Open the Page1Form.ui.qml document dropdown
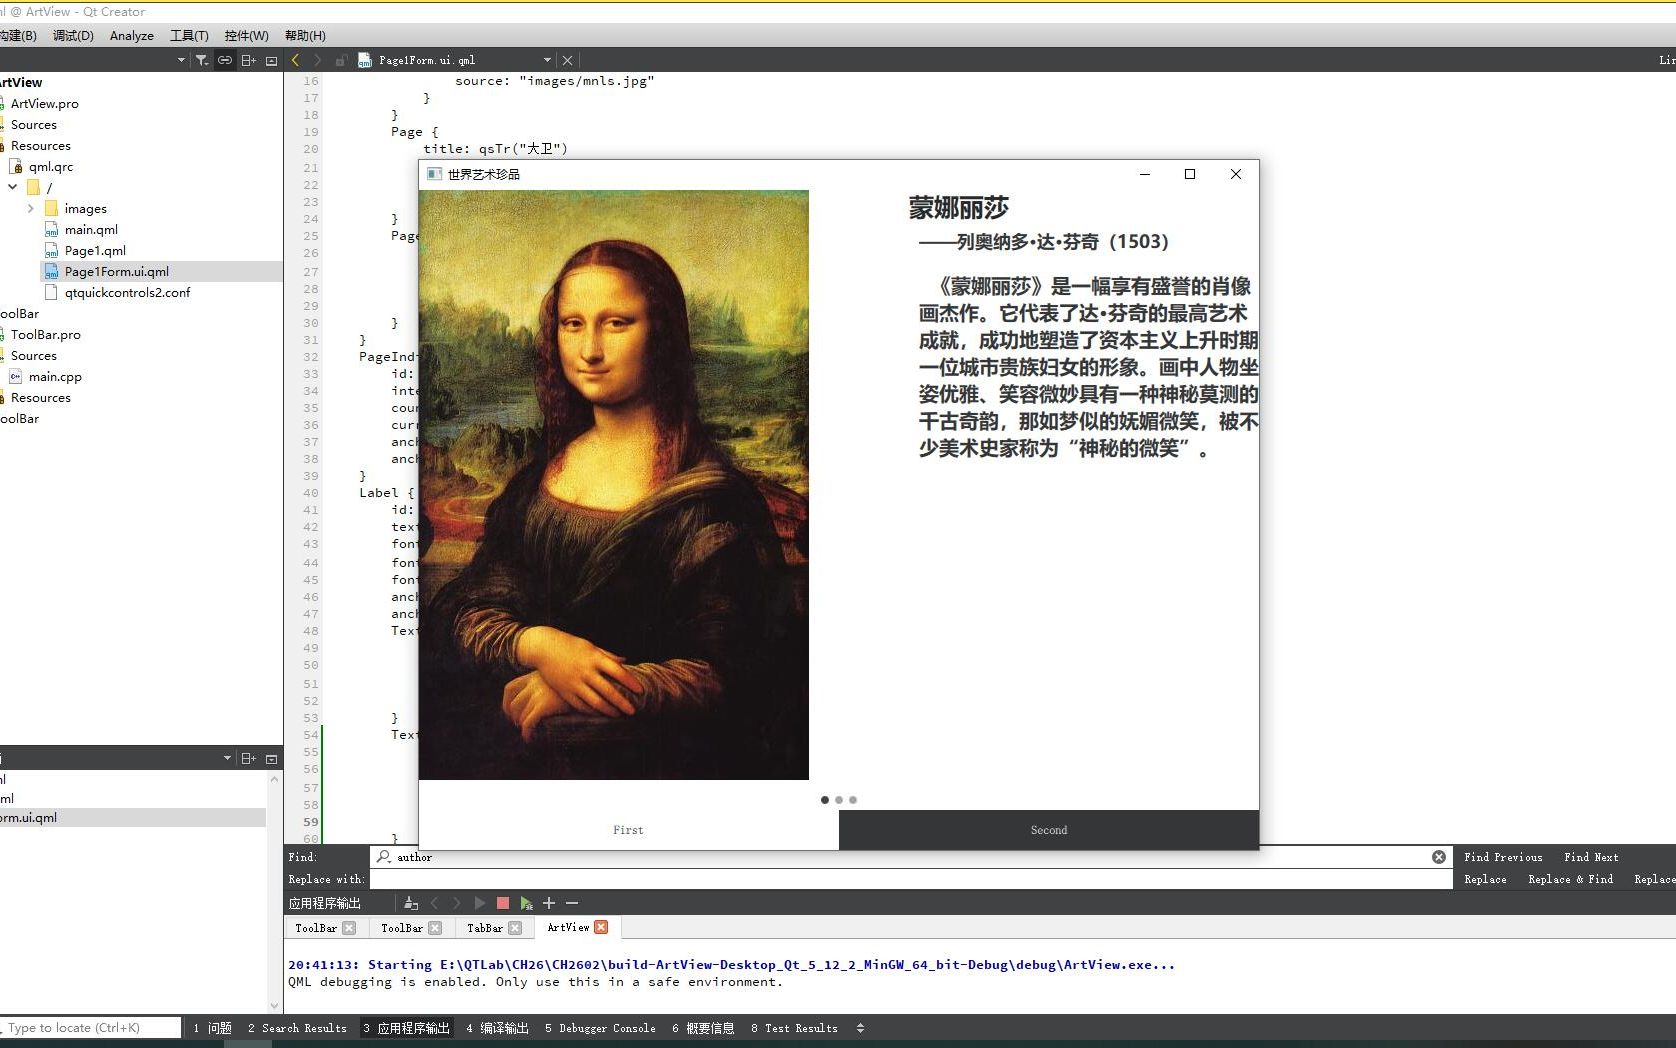 (547, 60)
